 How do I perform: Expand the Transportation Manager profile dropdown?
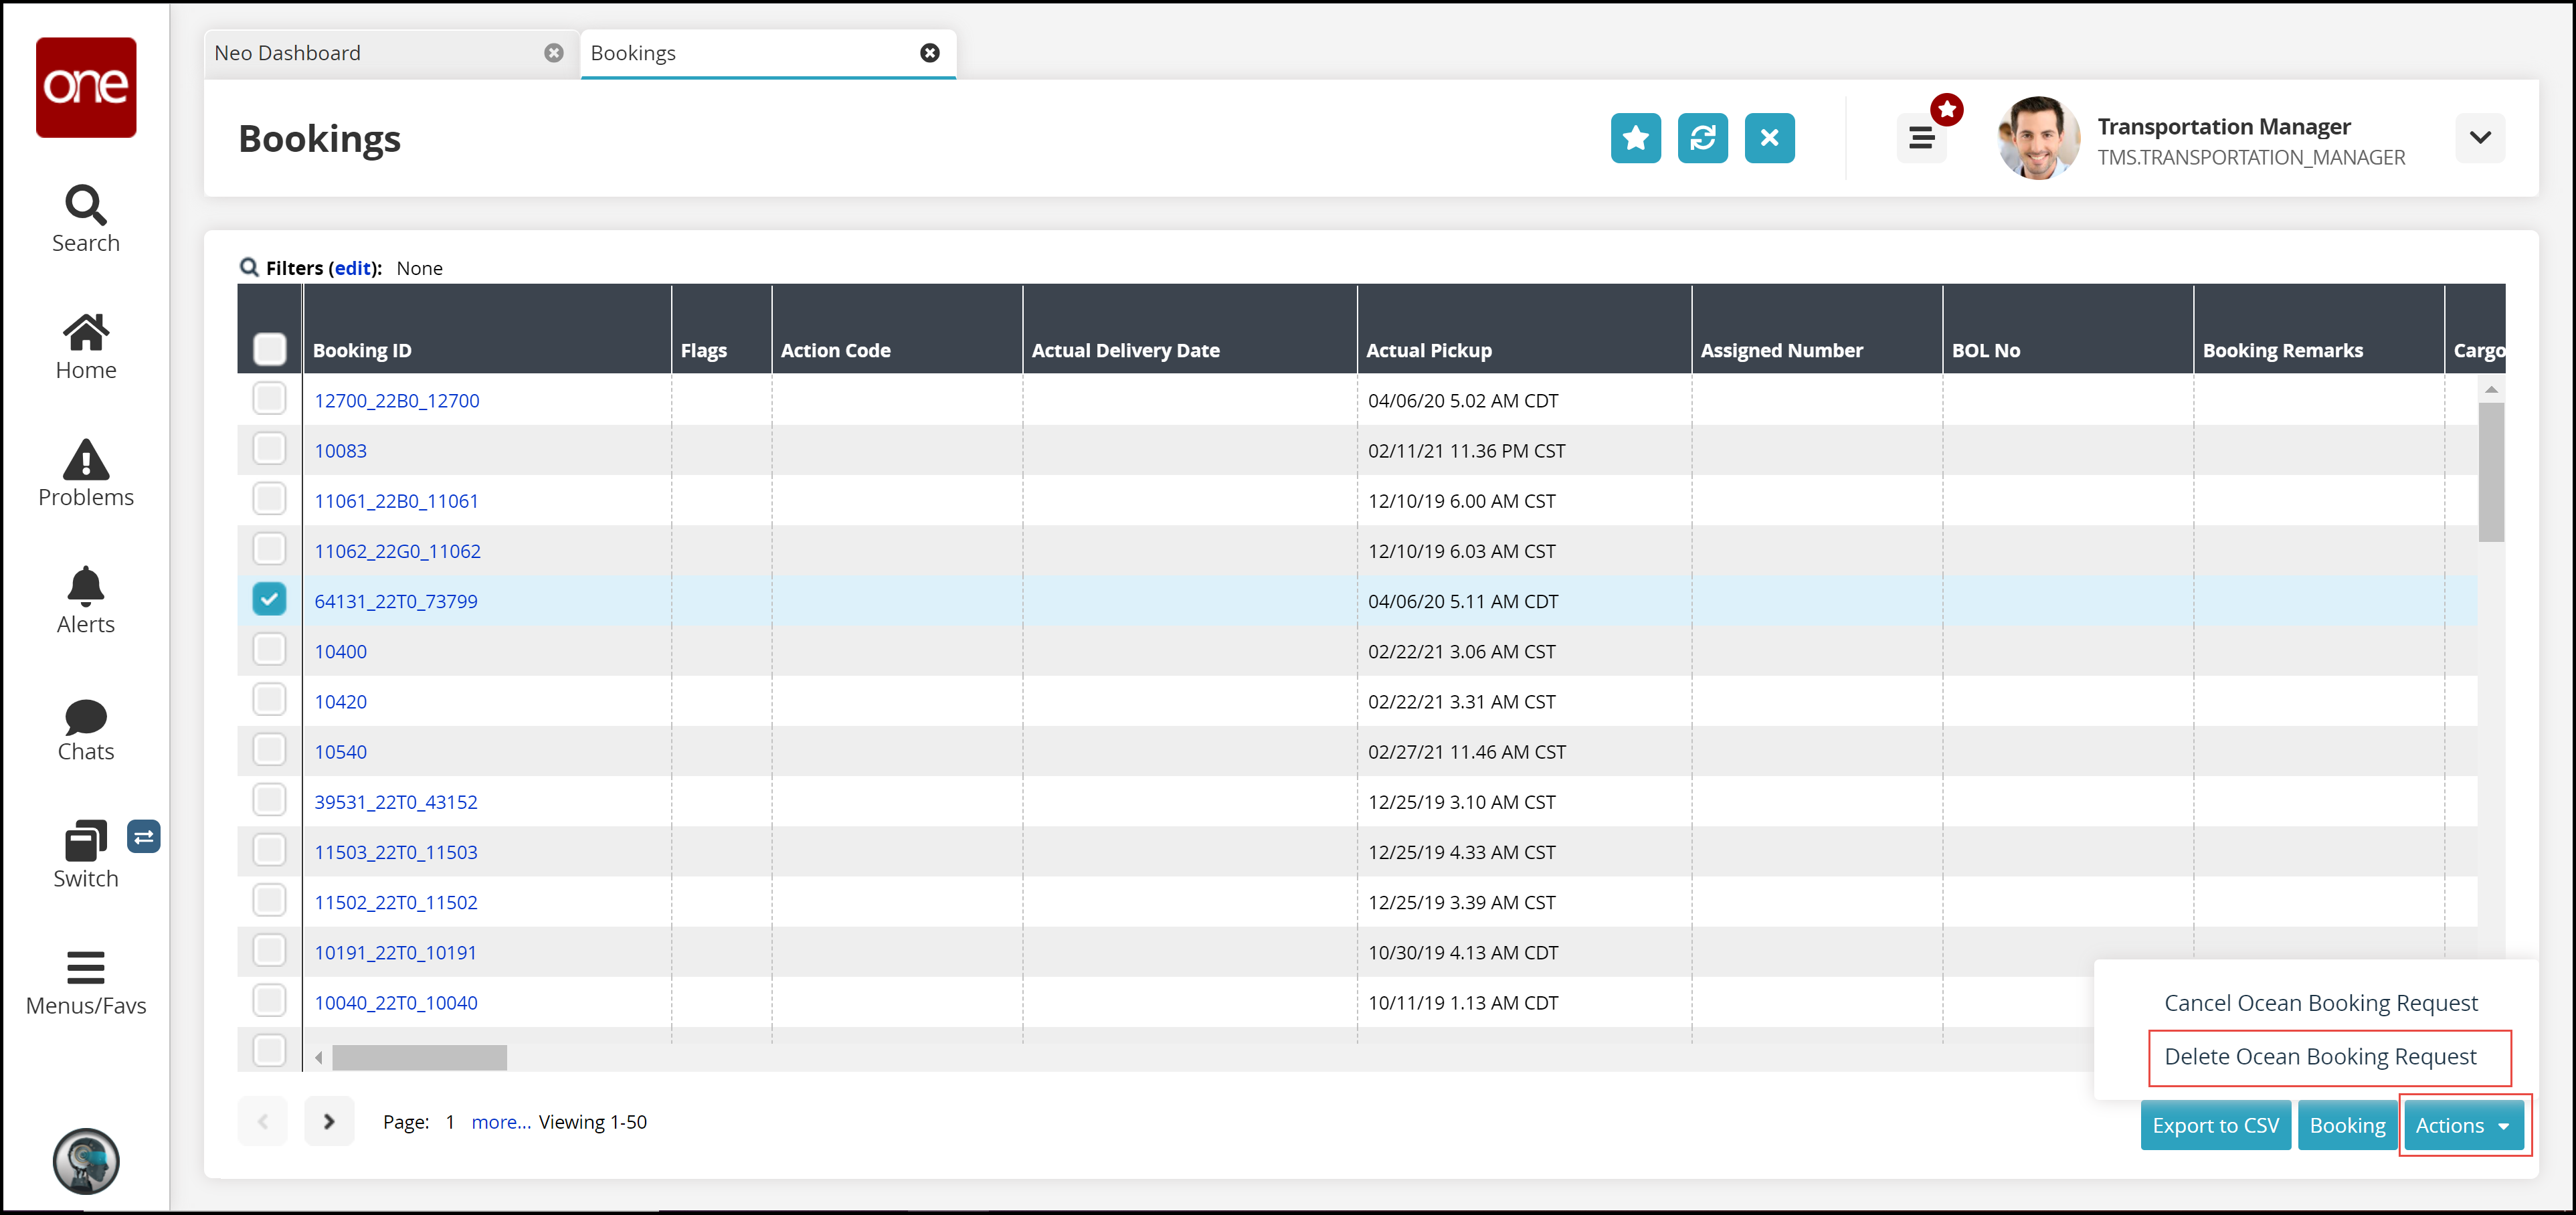(x=2482, y=136)
